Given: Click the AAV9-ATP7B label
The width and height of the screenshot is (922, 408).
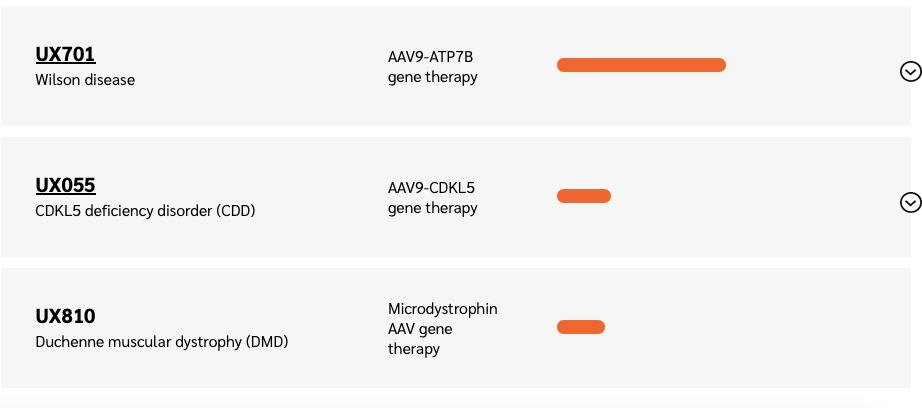Looking at the screenshot, I should (430, 57).
